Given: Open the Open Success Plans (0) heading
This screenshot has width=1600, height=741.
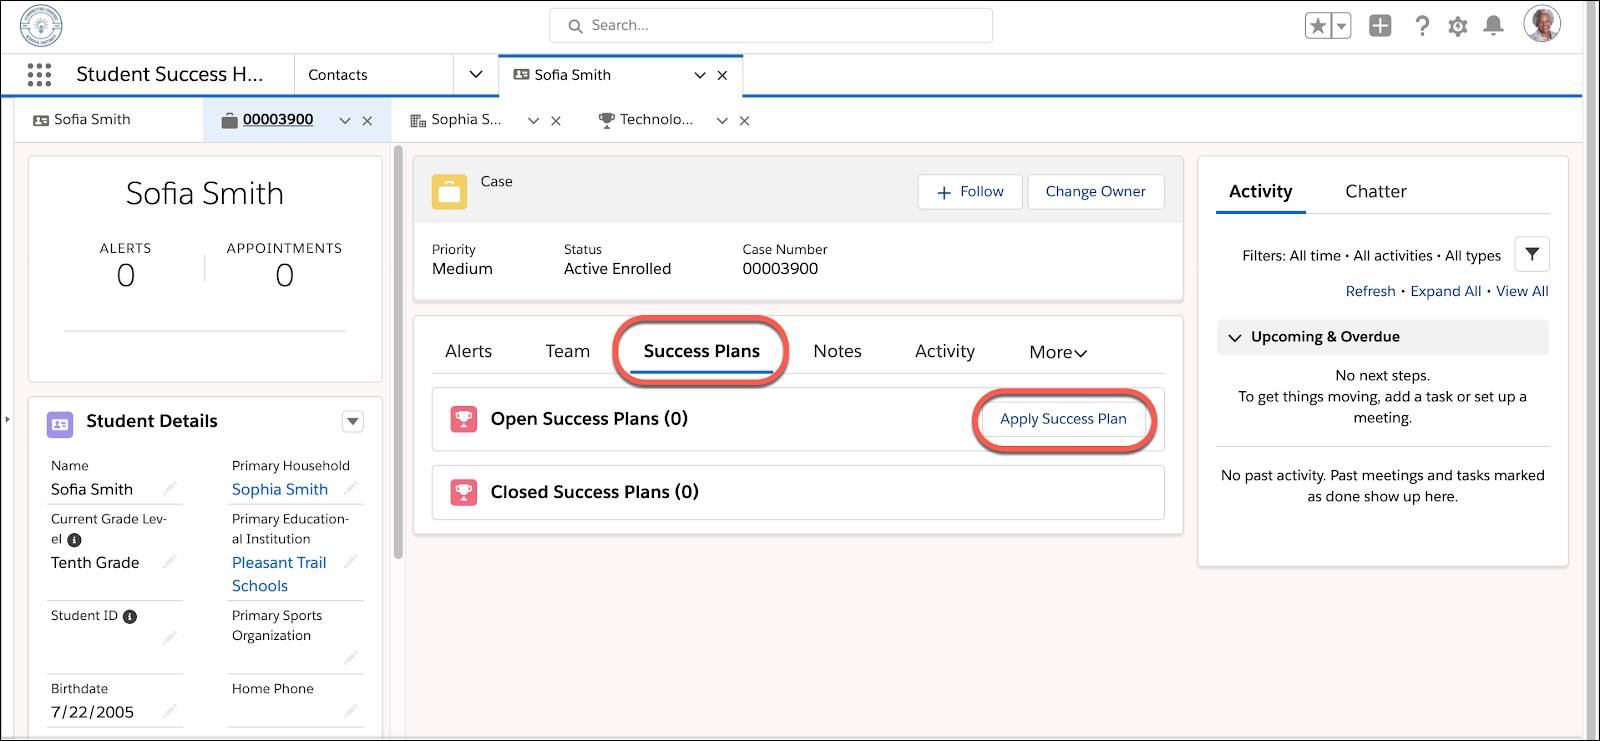Looking at the screenshot, I should [x=589, y=419].
